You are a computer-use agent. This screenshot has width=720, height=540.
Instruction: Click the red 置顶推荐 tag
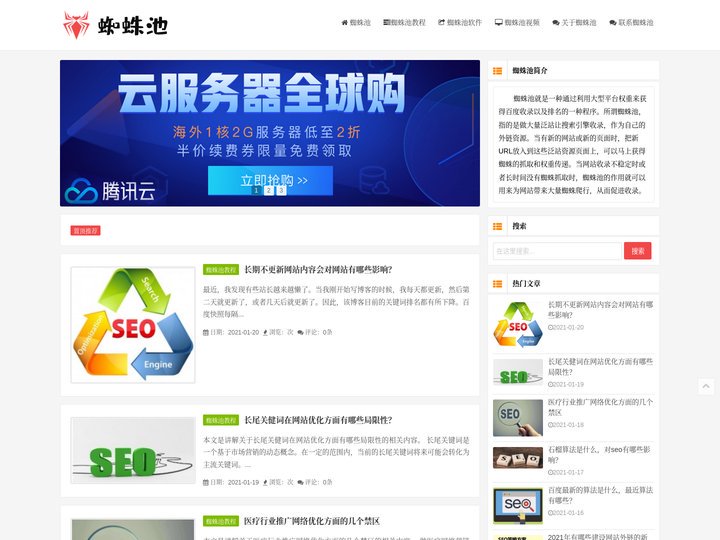(85, 231)
